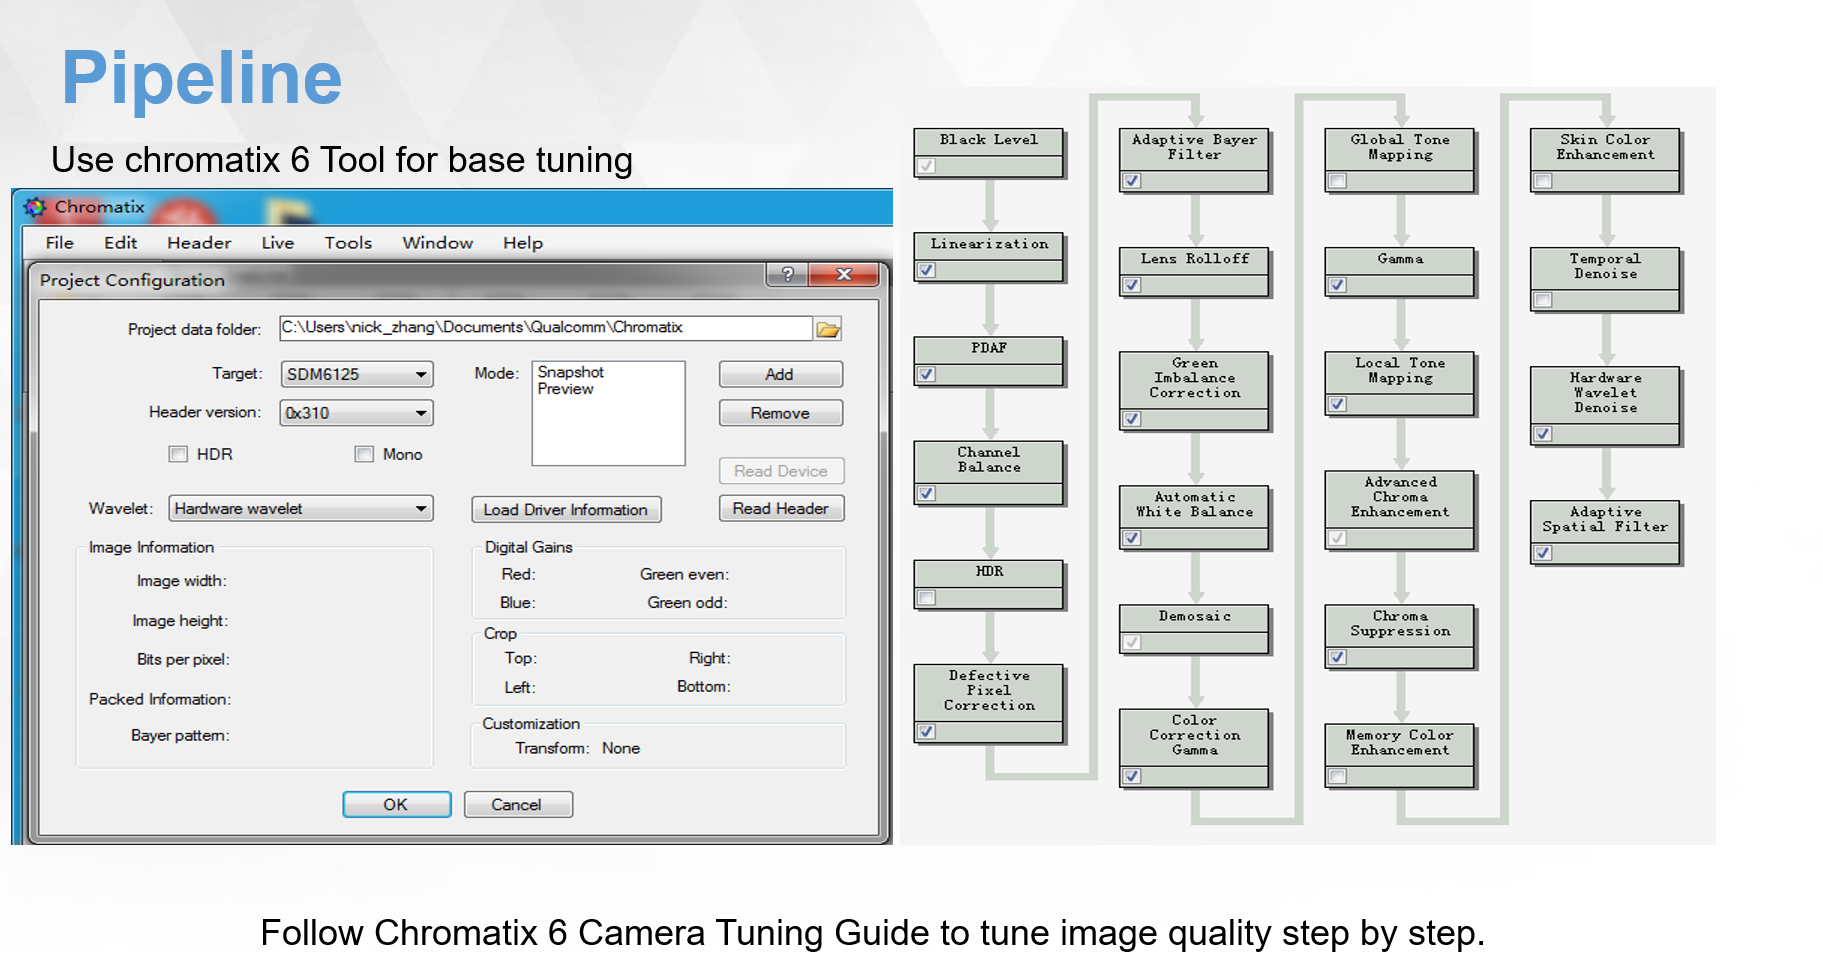The height and width of the screenshot is (955, 1823).
Task: Click the Remove button
Action: click(780, 413)
